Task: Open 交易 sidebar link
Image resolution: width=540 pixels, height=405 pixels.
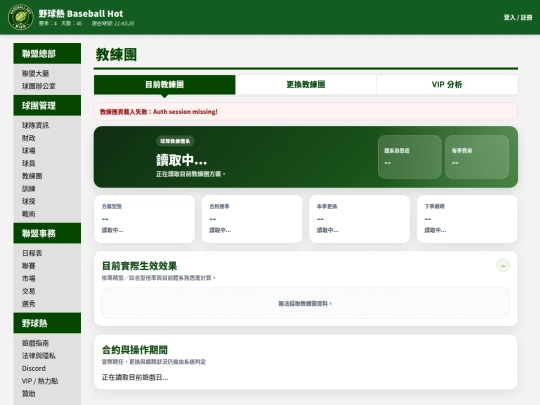Action: tap(29, 291)
